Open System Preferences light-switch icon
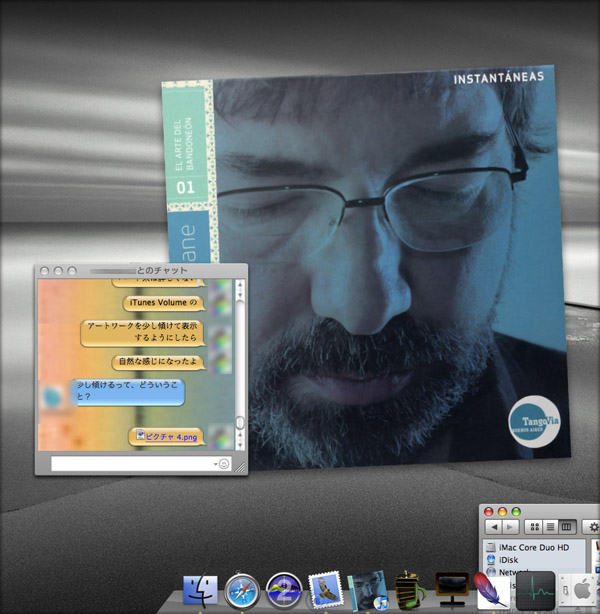The height and width of the screenshot is (614, 600). [579, 591]
